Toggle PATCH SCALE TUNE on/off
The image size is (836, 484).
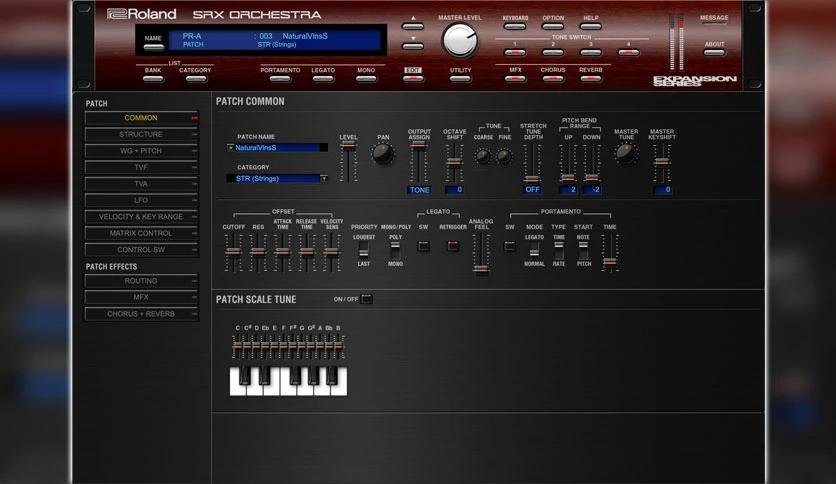click(367, 299)
